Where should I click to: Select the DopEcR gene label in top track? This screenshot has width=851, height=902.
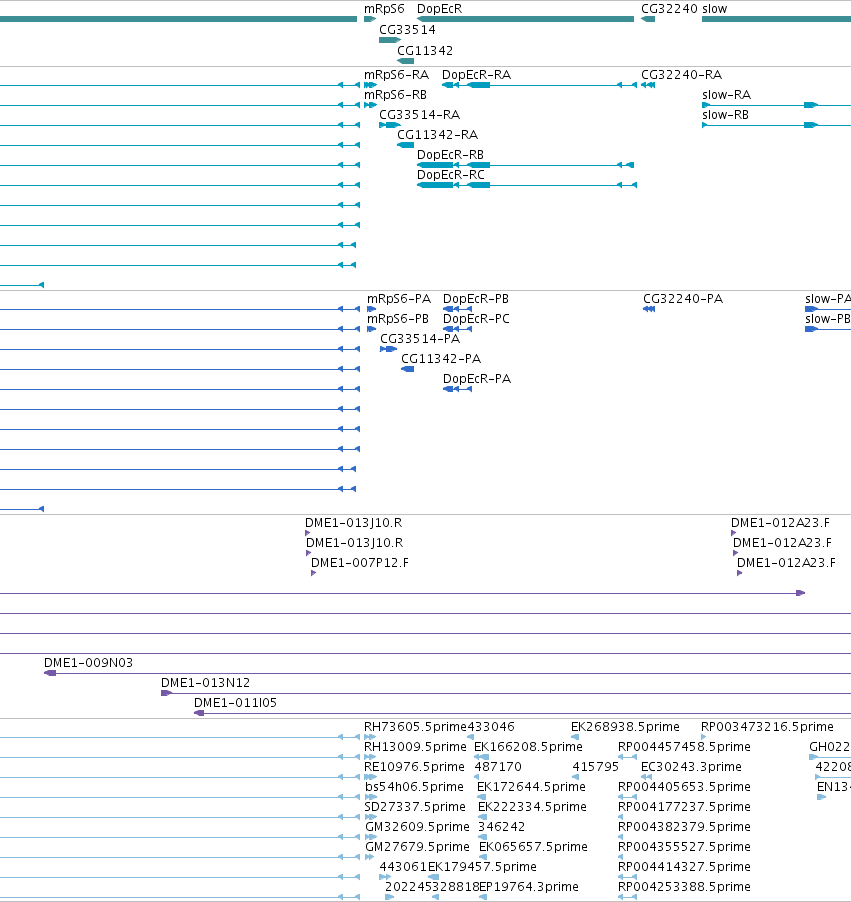(439, 9)
